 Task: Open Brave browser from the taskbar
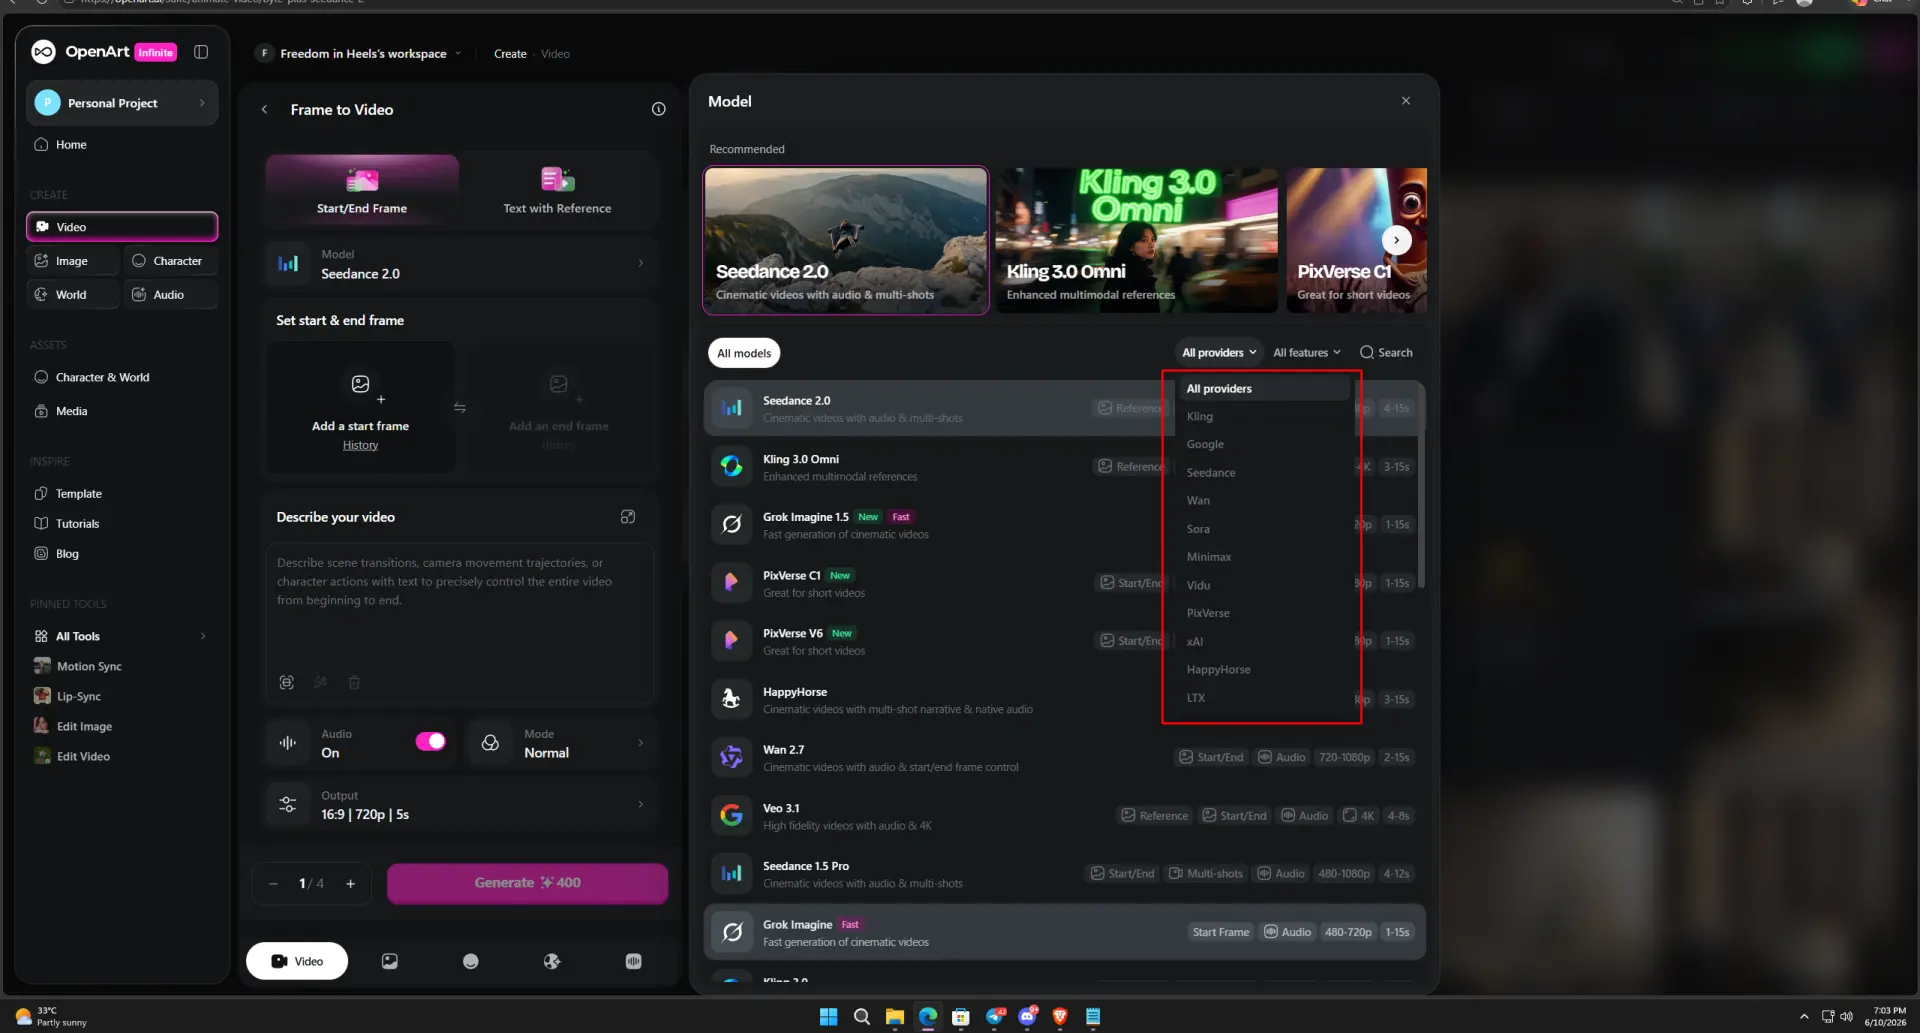point(1060,1017)
